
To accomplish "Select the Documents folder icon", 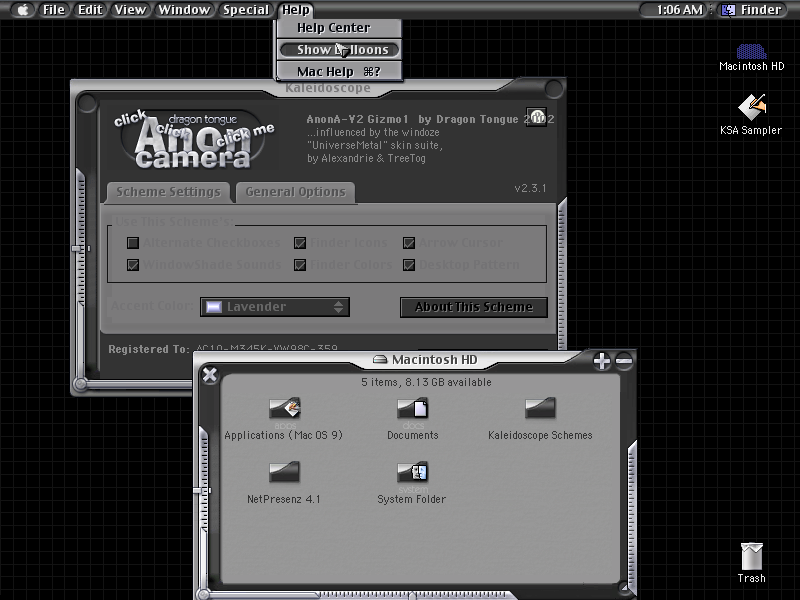I will click(412, 408).
